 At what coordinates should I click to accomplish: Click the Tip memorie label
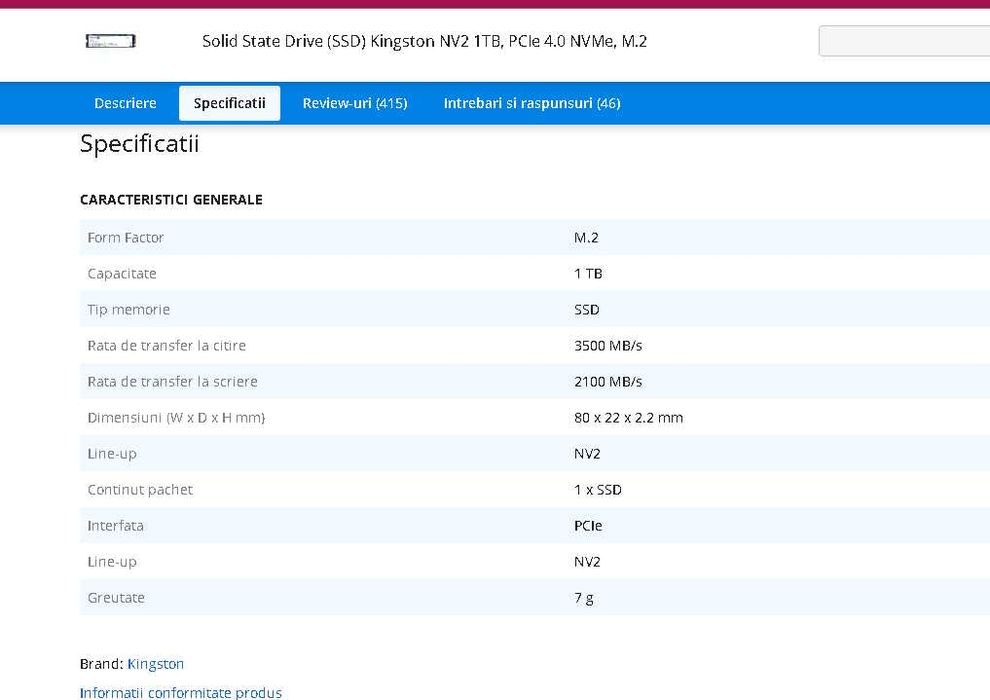coord(128,310)
